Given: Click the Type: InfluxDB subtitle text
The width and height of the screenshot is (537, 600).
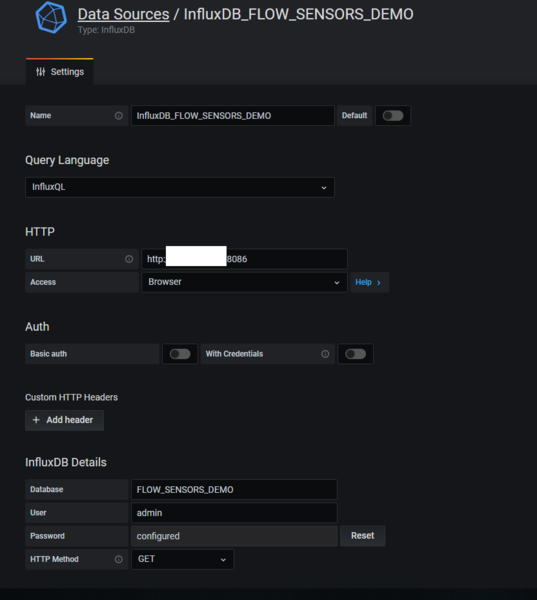Looking at the screenshot, I should (x=106, y=30).
